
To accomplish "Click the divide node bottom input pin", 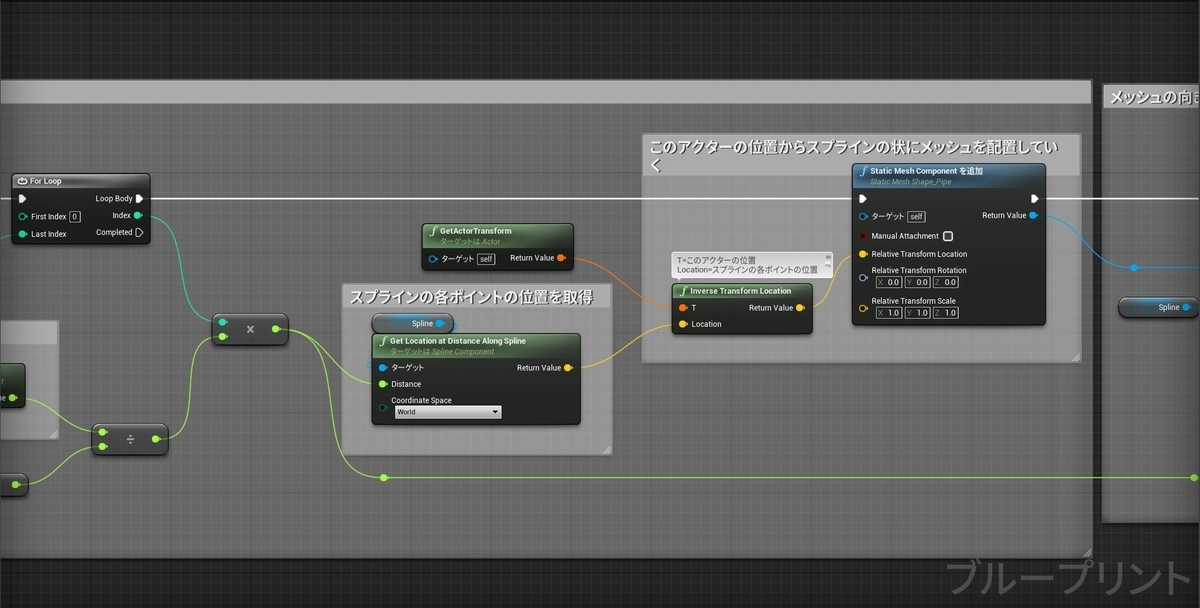I will click(x=103, y=447).
